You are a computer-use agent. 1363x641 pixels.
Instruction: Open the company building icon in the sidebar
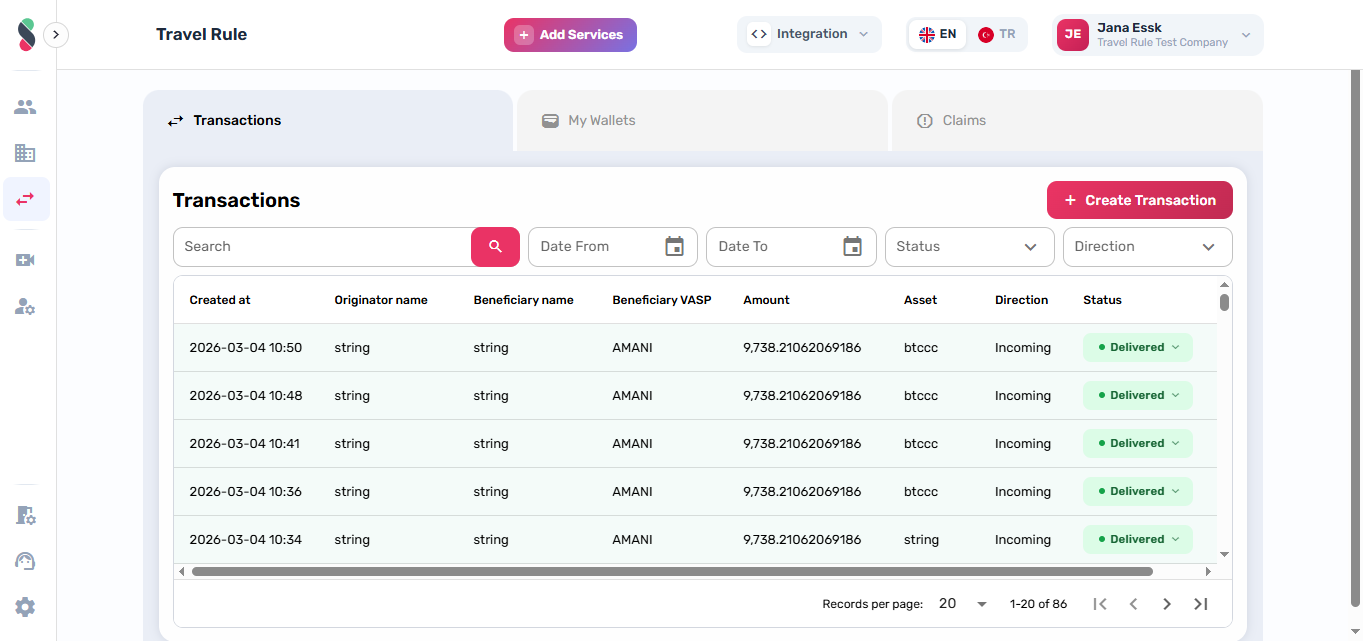pyautogui.click(x=25, y=153)
